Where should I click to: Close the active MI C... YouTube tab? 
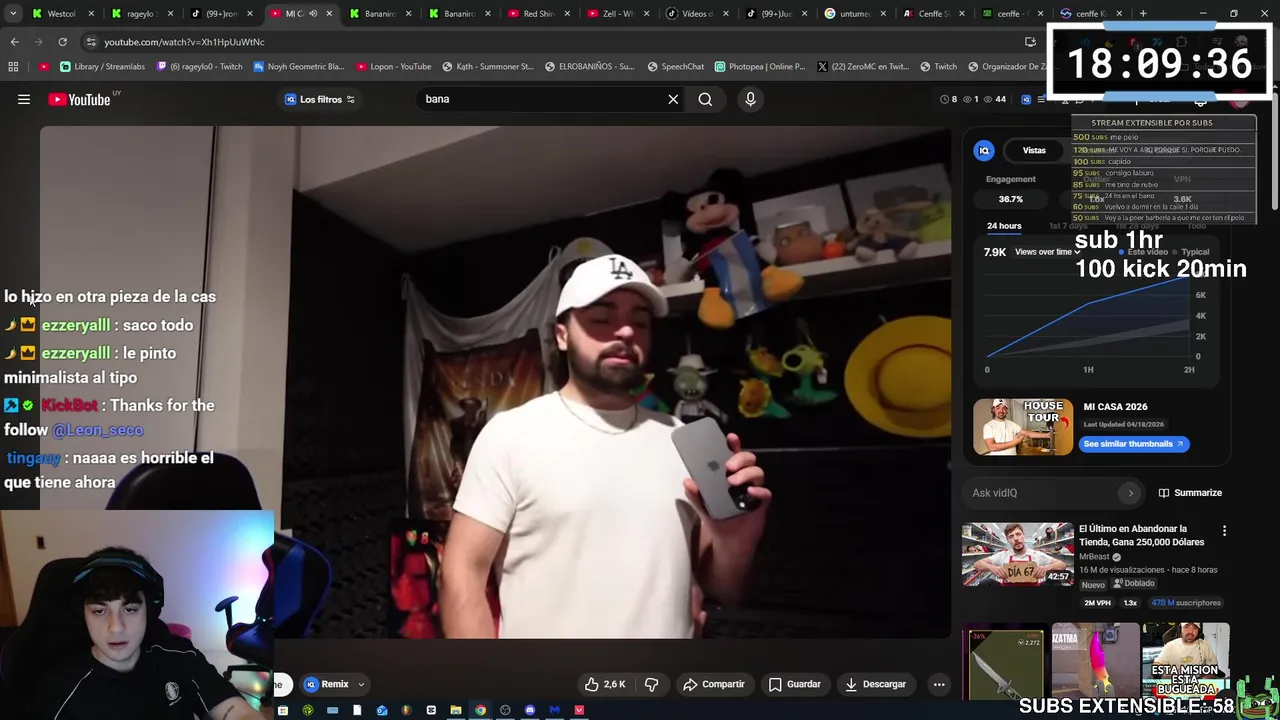(329, 14)
